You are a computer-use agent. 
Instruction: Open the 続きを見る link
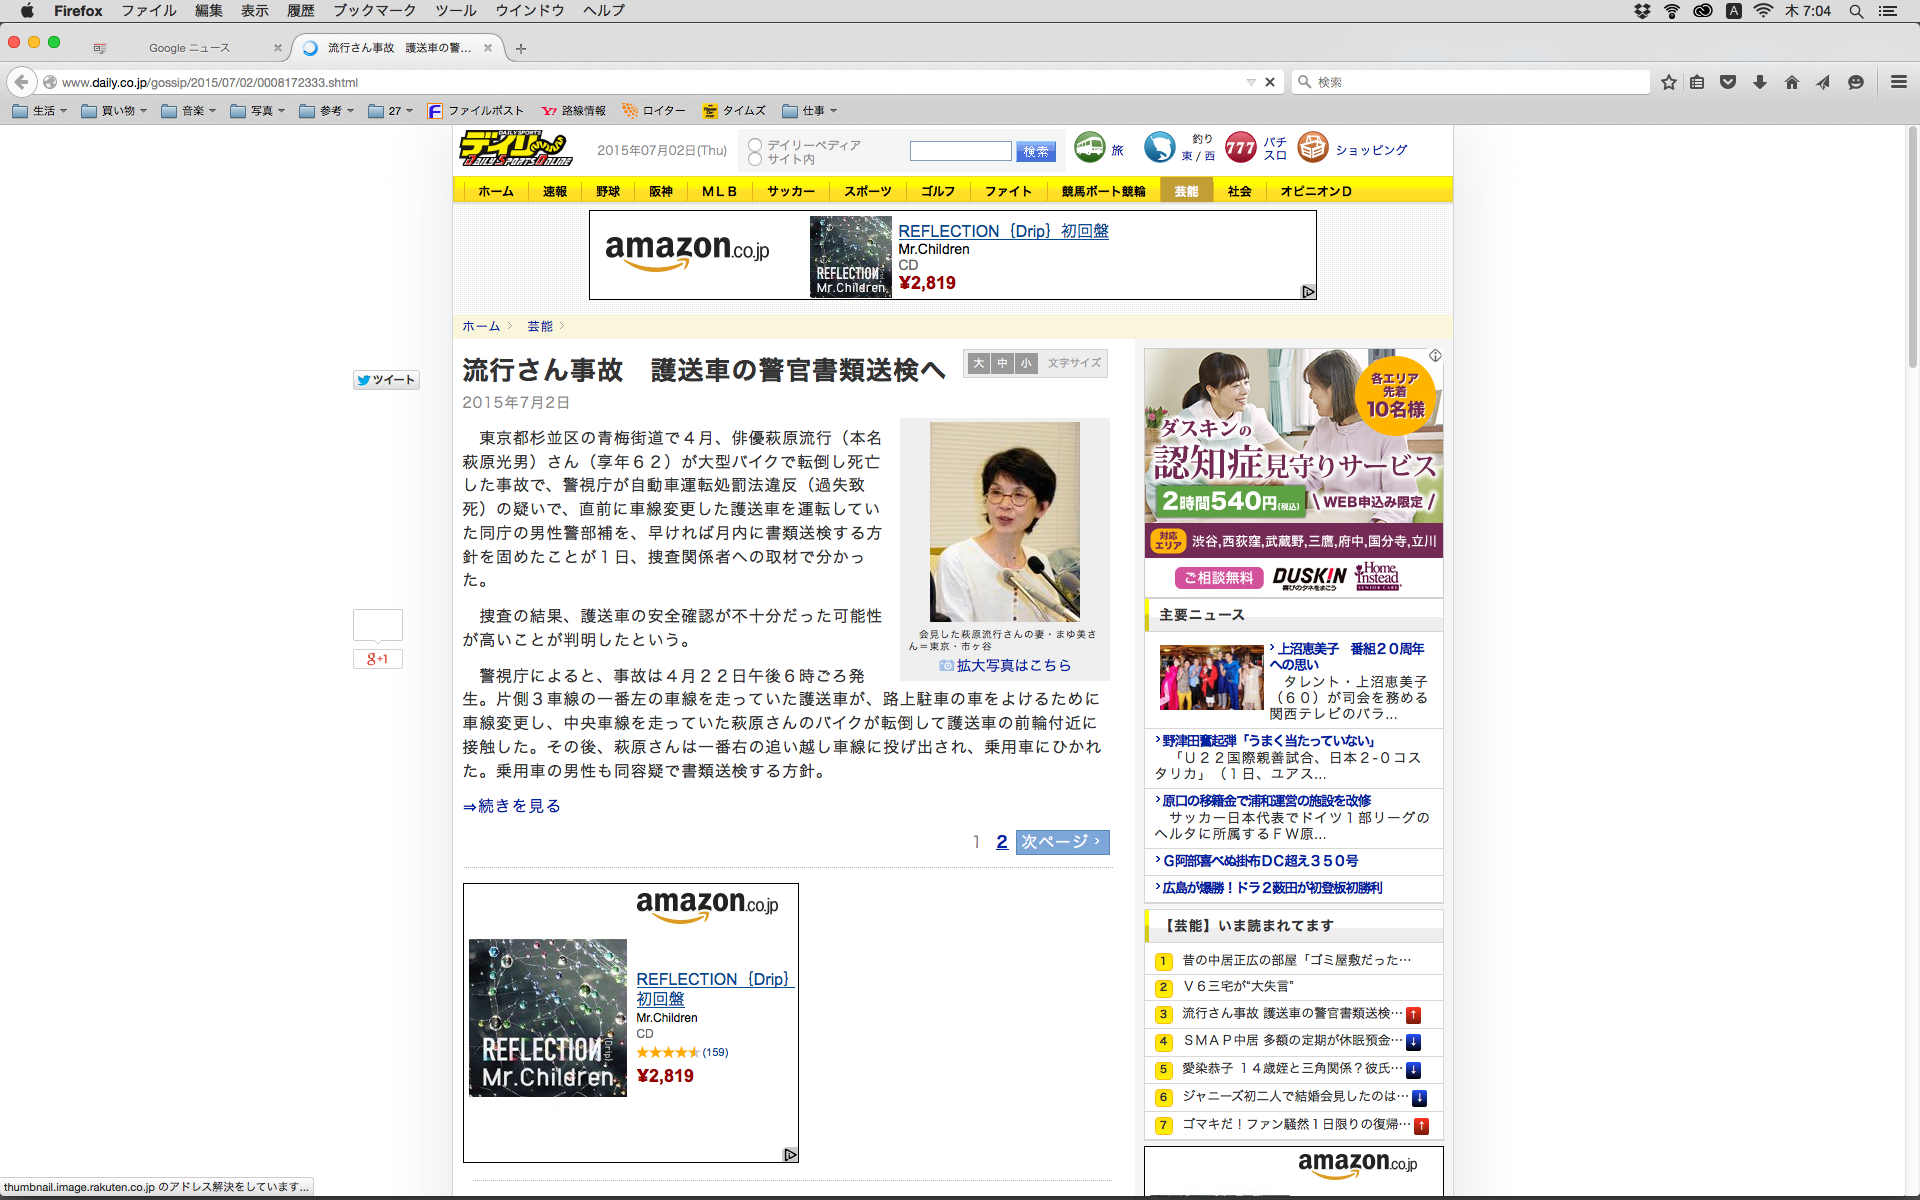tap(512, 806)
